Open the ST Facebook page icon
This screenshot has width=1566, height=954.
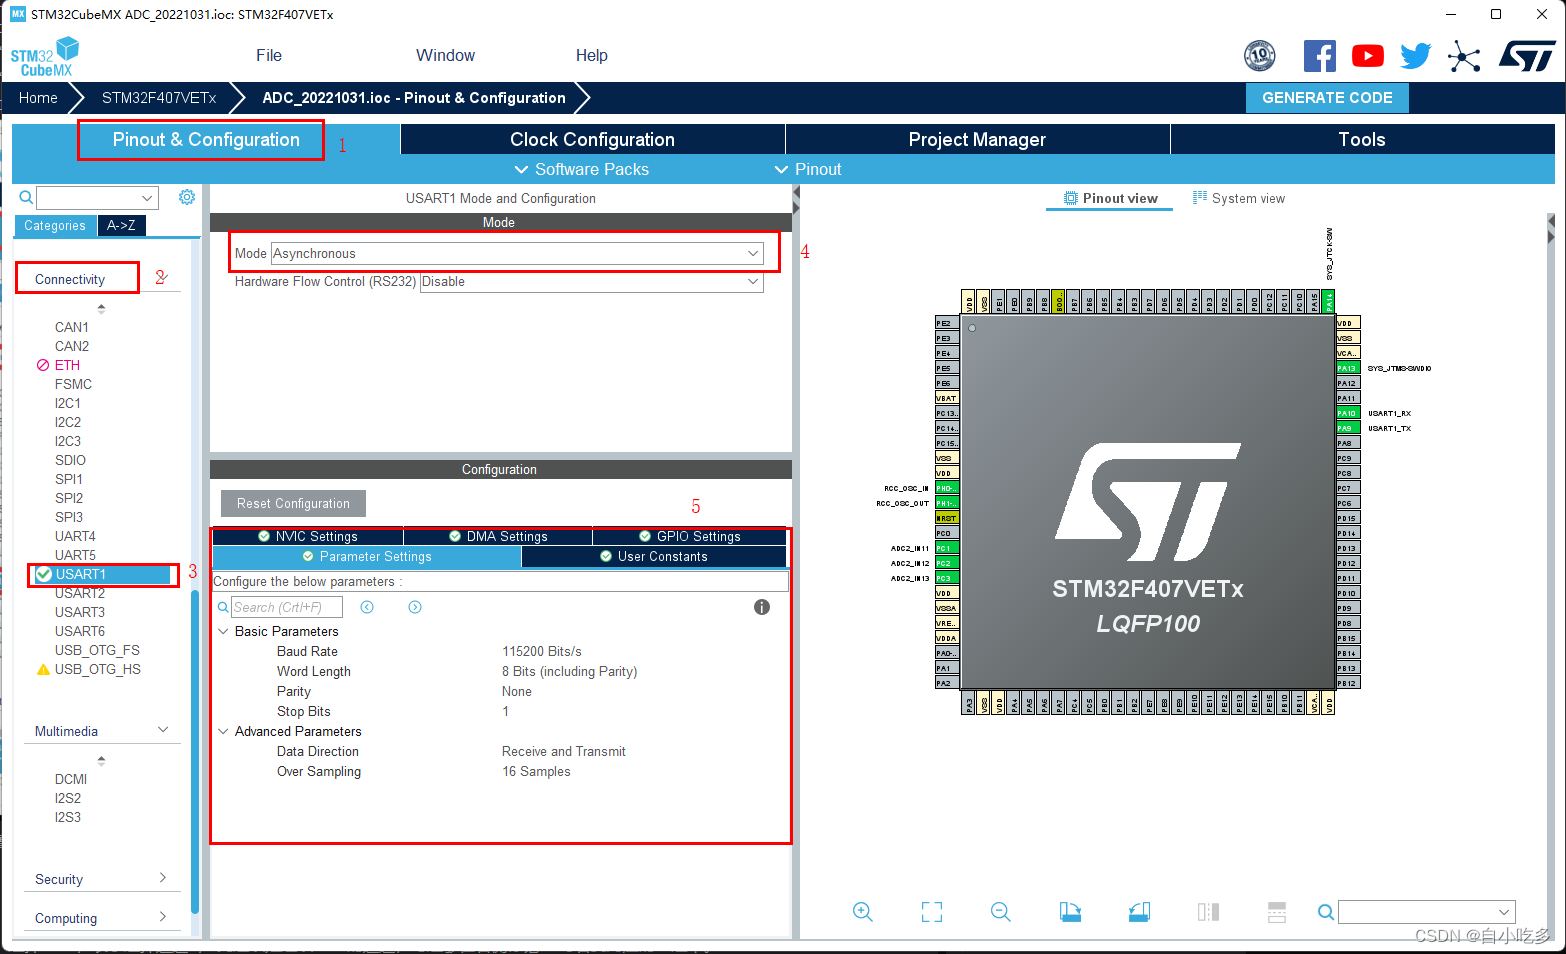point(1320,56)
